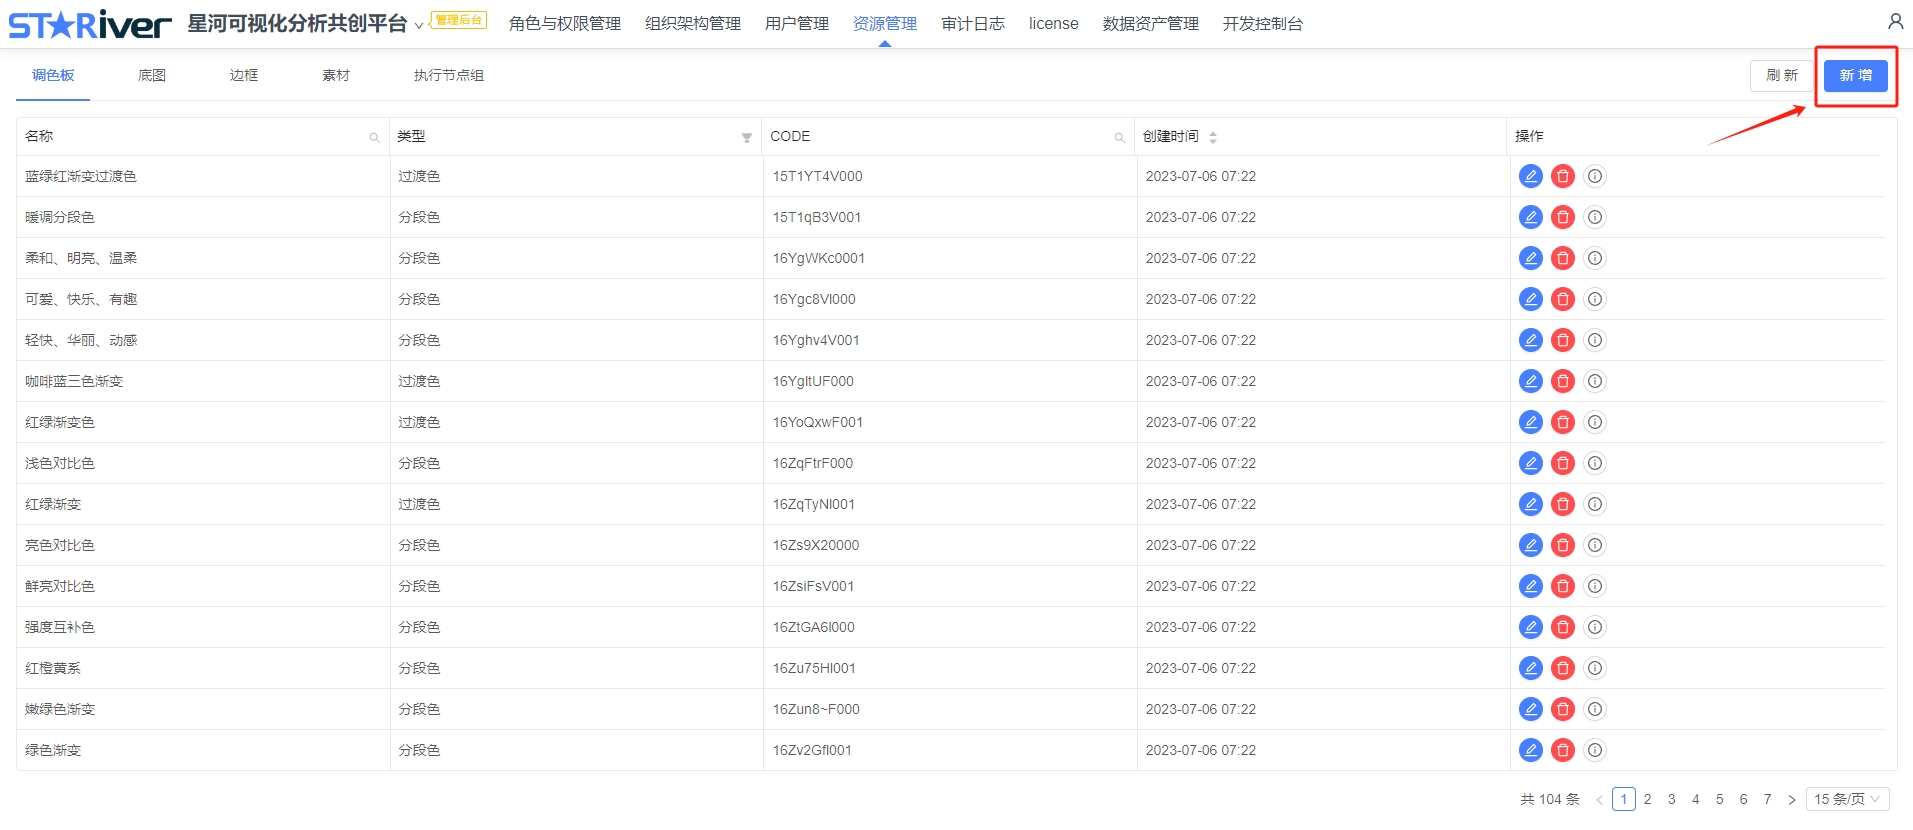Go to page 5 in pagination
This screenshot has height=830, width=1913.
pos(1719,799)
